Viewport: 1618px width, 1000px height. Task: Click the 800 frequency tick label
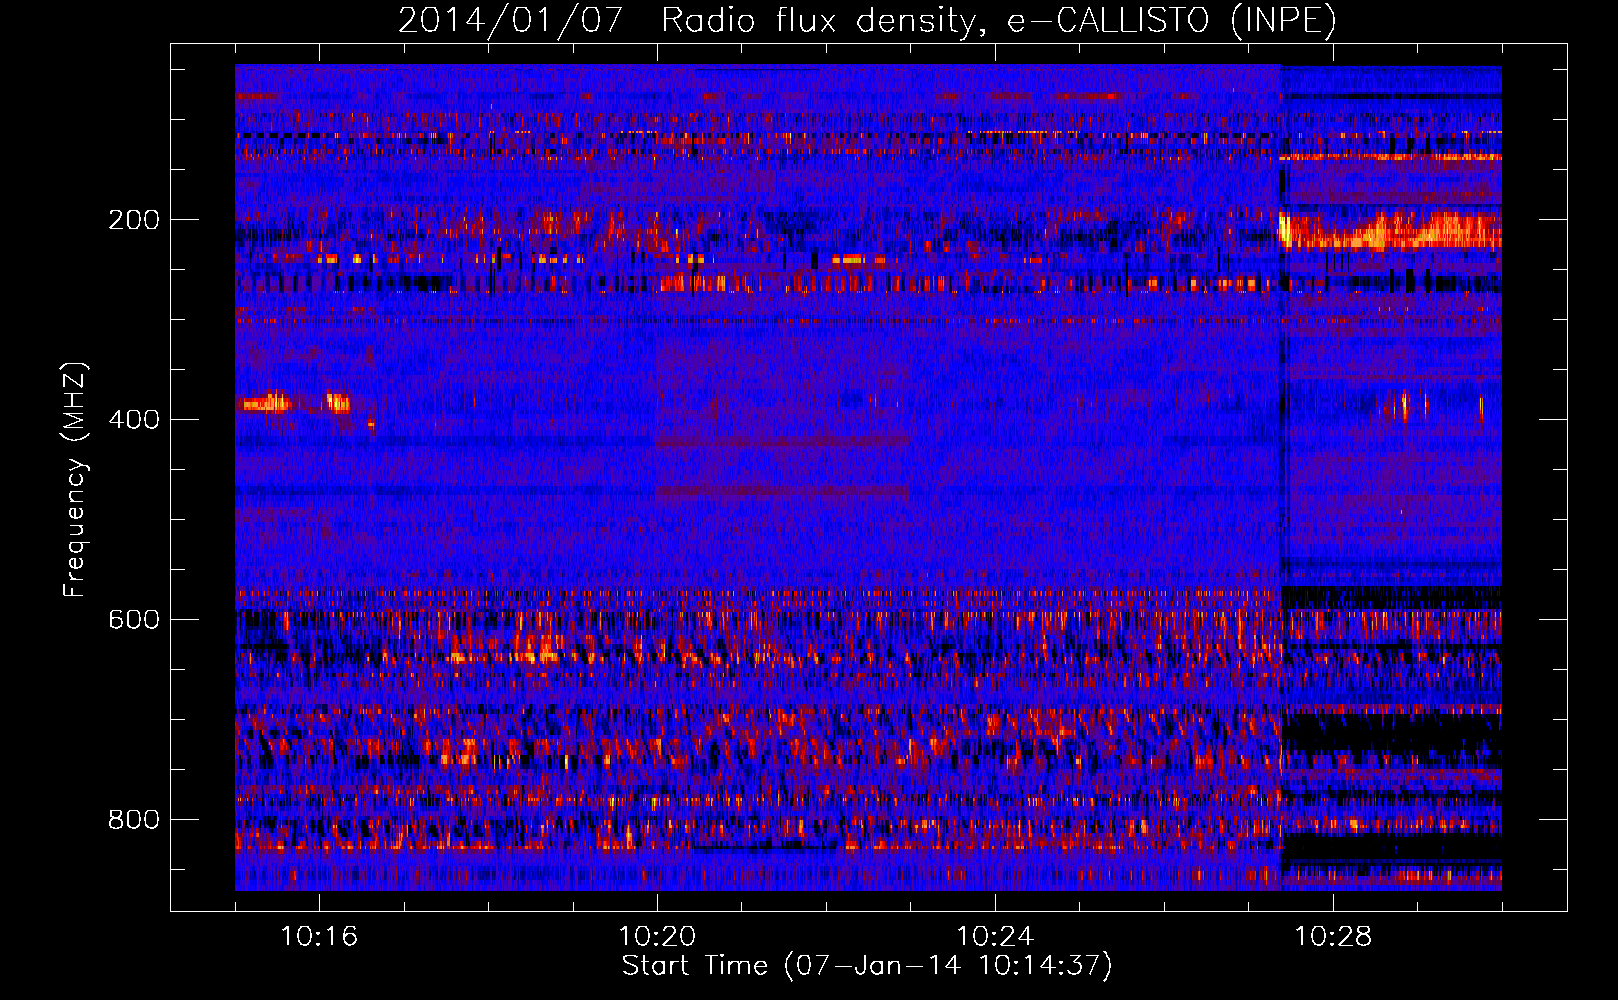click(133, 819)
